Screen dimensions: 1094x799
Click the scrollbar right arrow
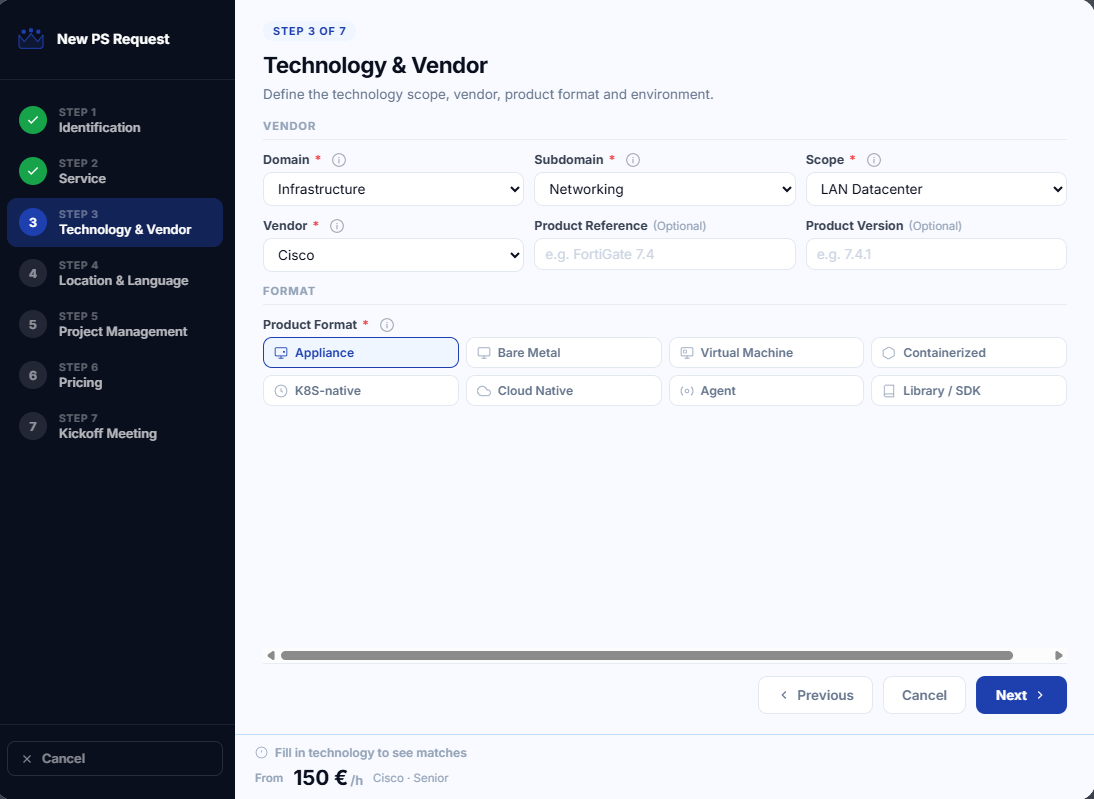pos(1058,655)
